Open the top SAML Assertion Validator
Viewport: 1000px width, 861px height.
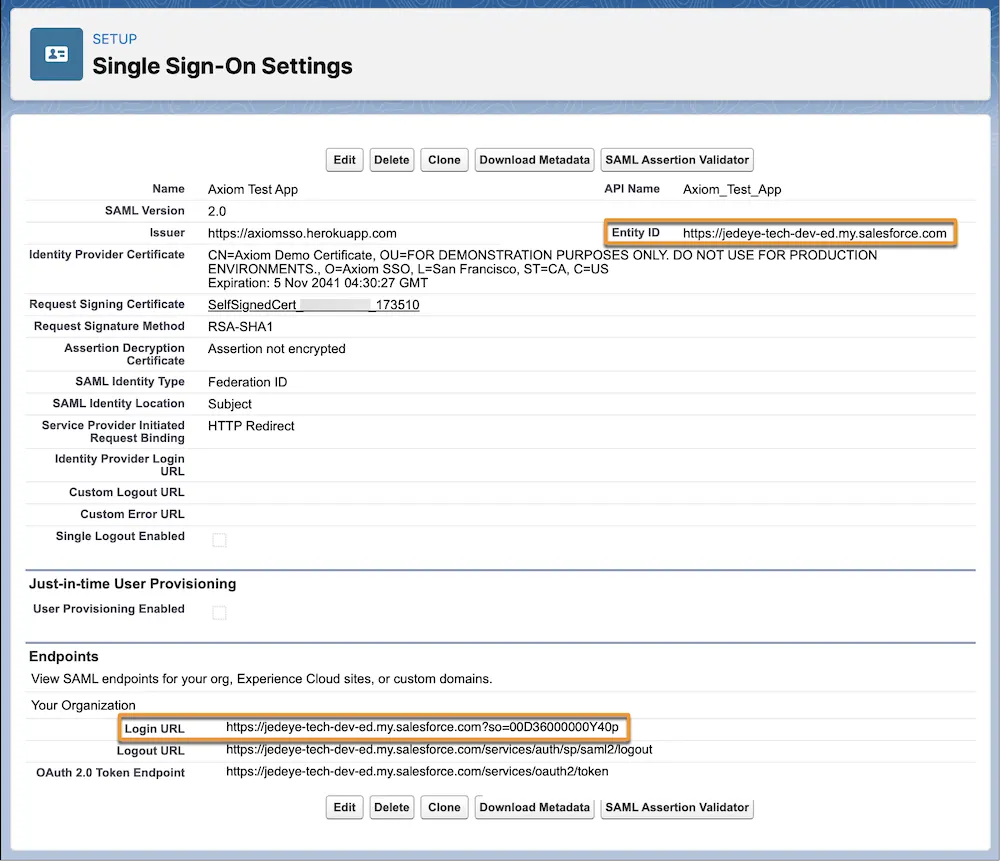[677, 160]
